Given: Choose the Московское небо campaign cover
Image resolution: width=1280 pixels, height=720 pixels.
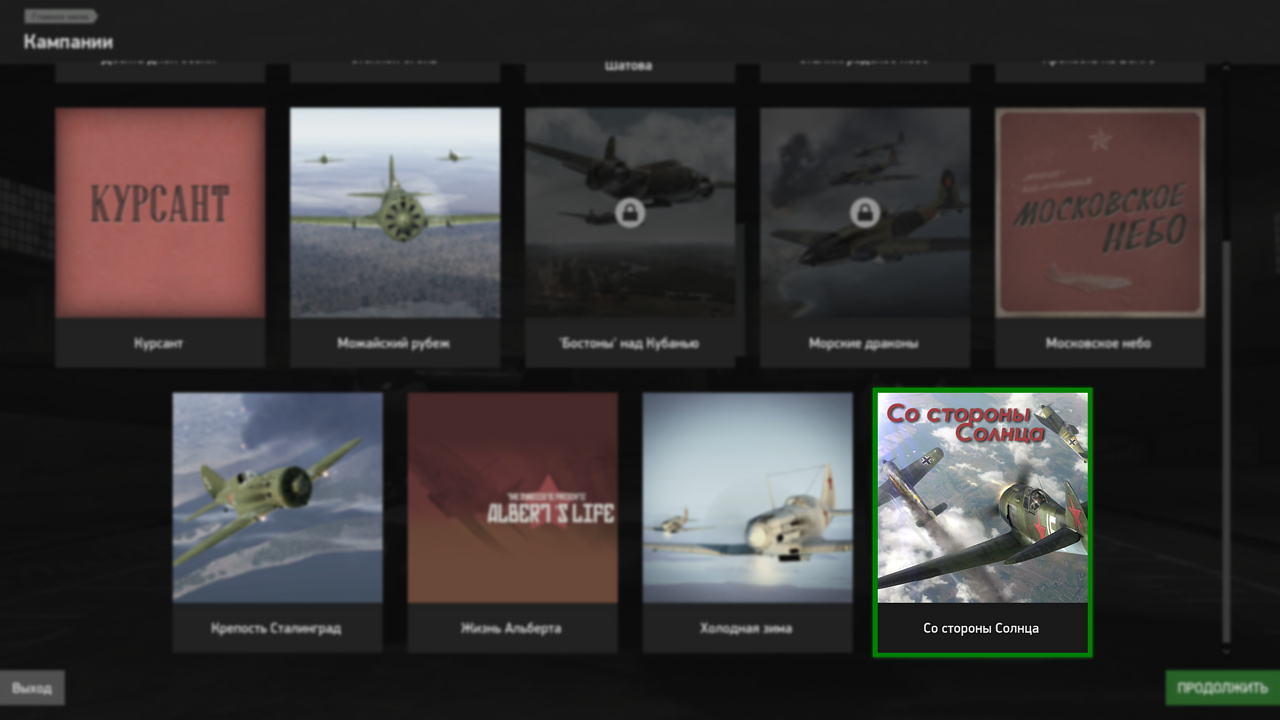Looking at the screenshot, I should [1100, 213].
